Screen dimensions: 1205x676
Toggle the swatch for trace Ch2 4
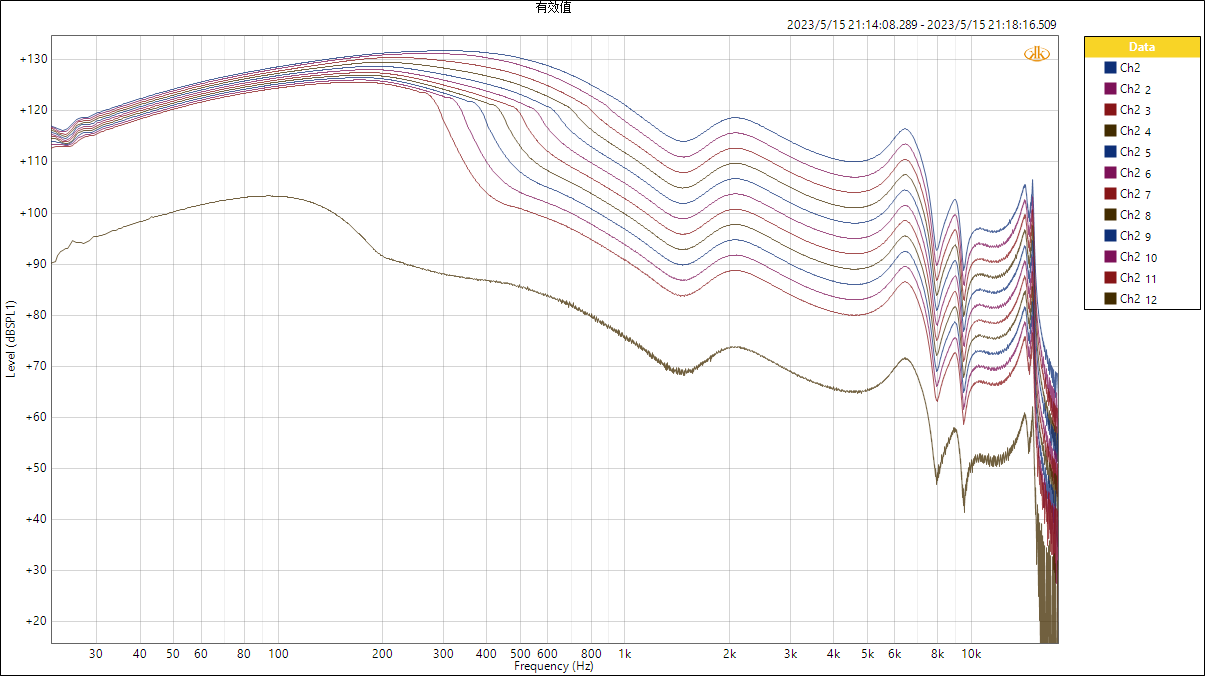tap(1110, 131)
